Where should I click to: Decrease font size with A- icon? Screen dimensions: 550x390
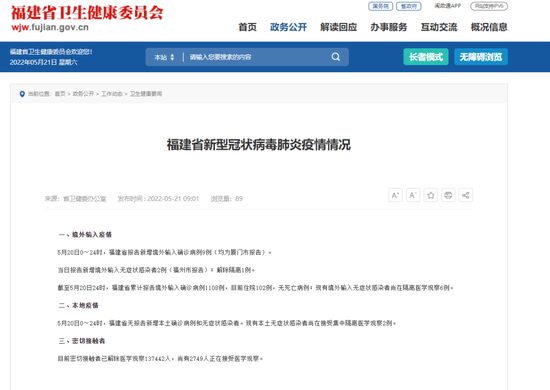tap(413, 195)
